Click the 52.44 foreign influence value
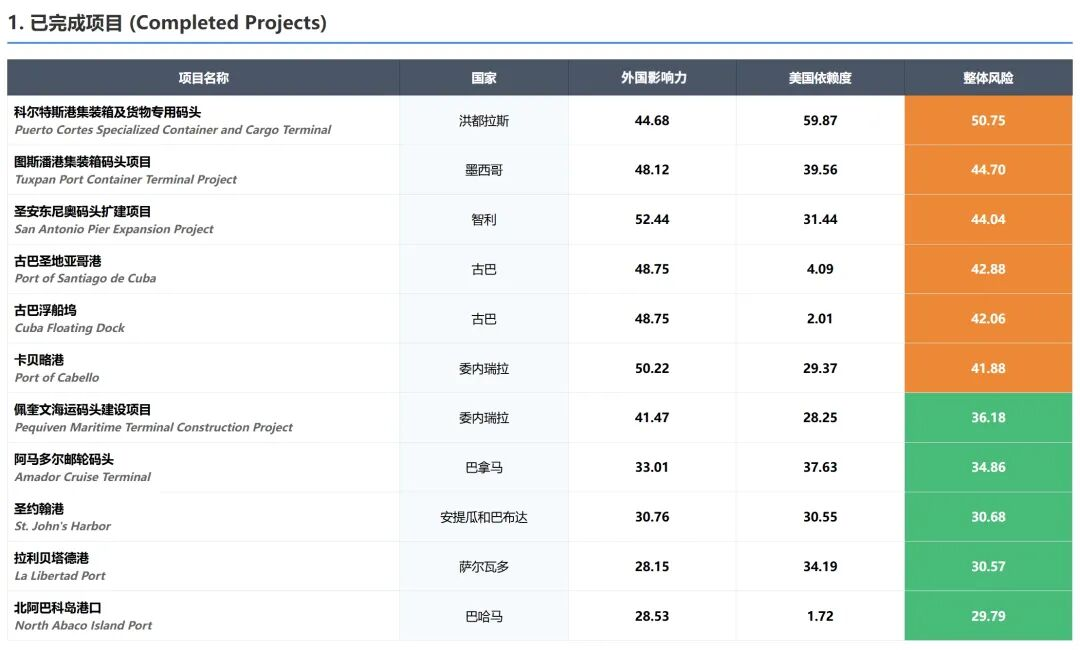The width and height of the screenshot is (1080, 650). coord(652,220)
